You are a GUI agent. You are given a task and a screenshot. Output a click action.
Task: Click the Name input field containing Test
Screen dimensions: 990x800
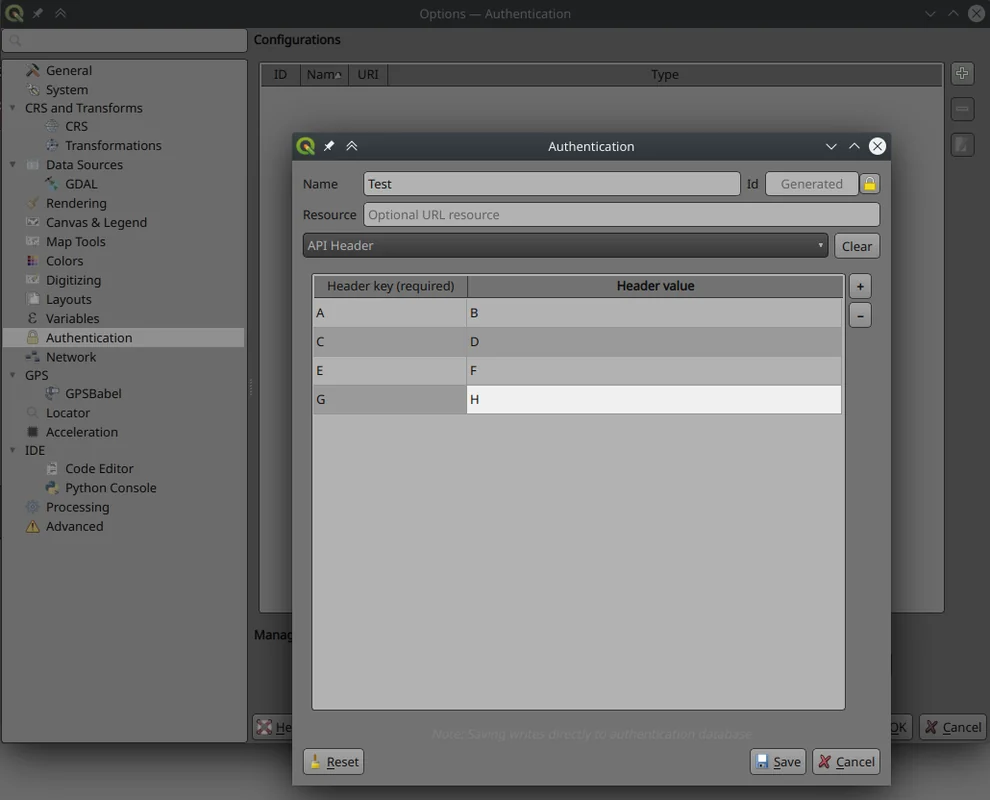click(x=551, y=184)
